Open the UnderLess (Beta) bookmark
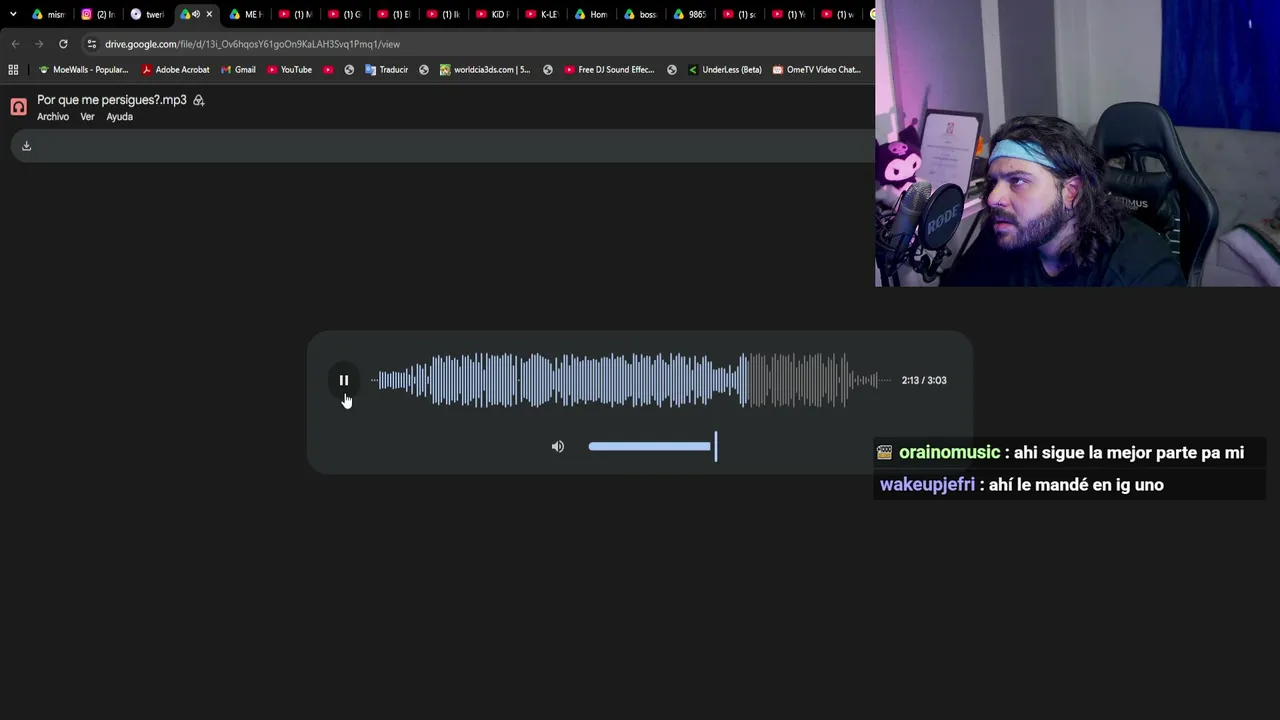 (725, 70)
